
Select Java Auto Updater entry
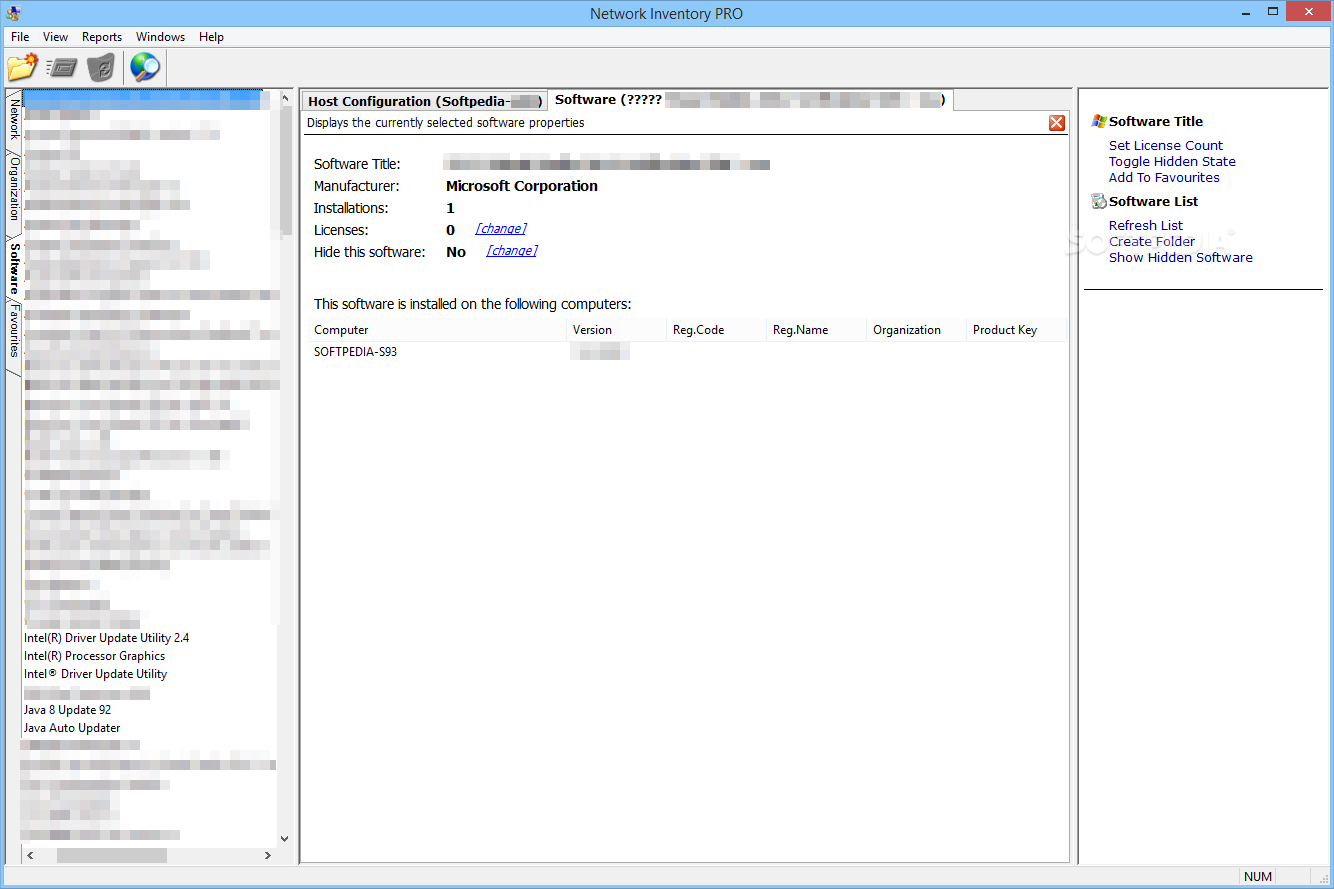72,728
